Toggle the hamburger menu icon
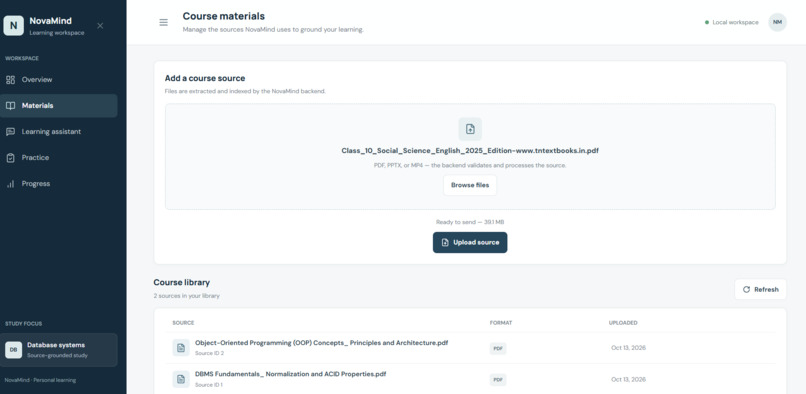This screenshot has width=806, height=394. [x=163, y=23]
